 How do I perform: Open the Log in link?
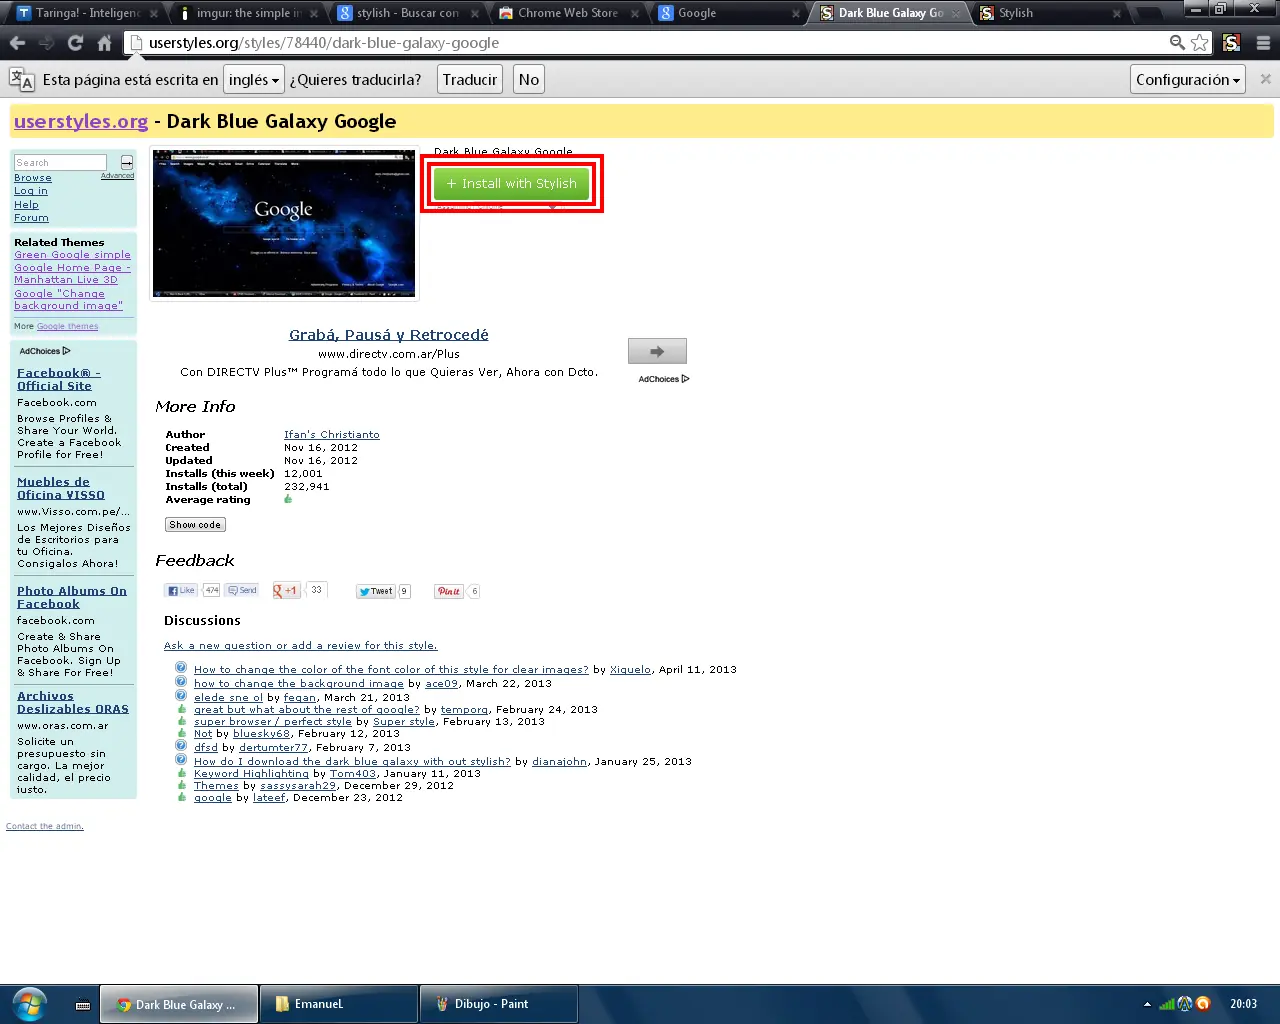tap(31, 190)
